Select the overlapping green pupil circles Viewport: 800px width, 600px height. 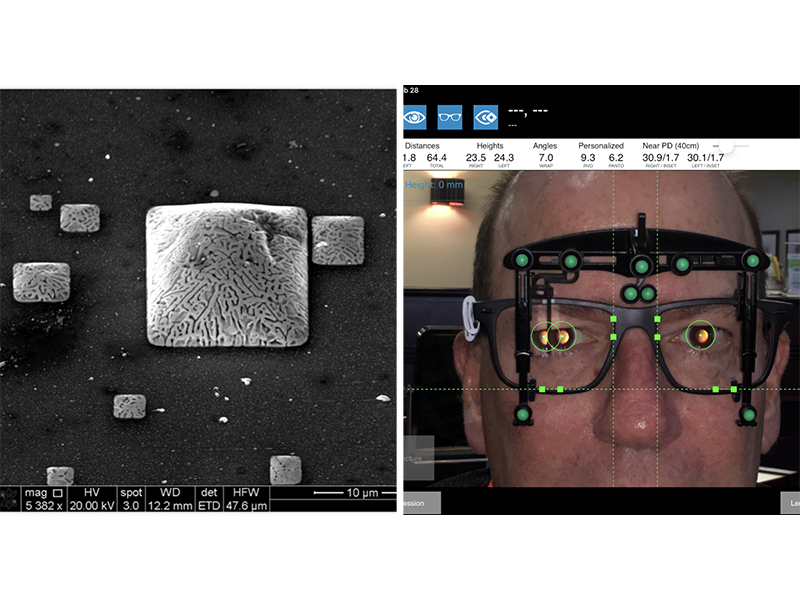pyautogui.click(x=553, y=336)
